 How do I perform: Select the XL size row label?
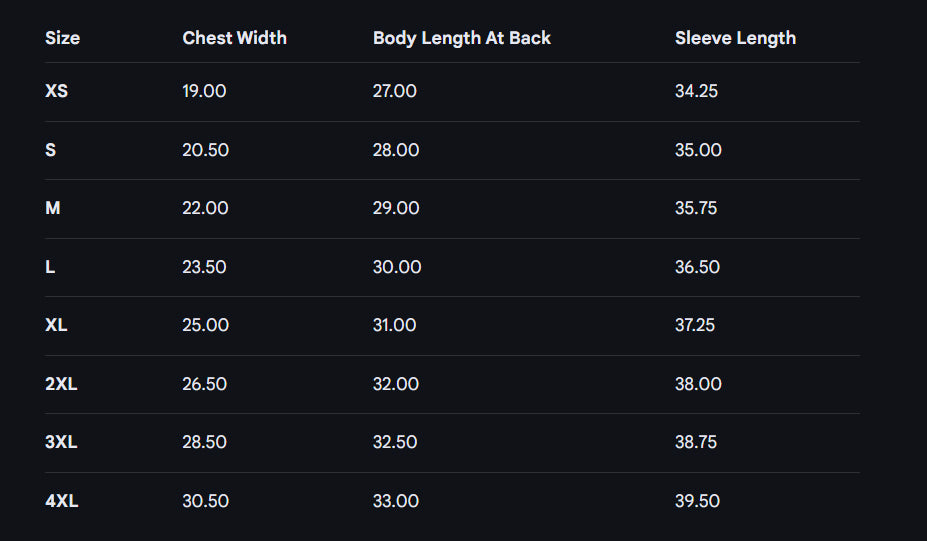(x=56, y=325)
